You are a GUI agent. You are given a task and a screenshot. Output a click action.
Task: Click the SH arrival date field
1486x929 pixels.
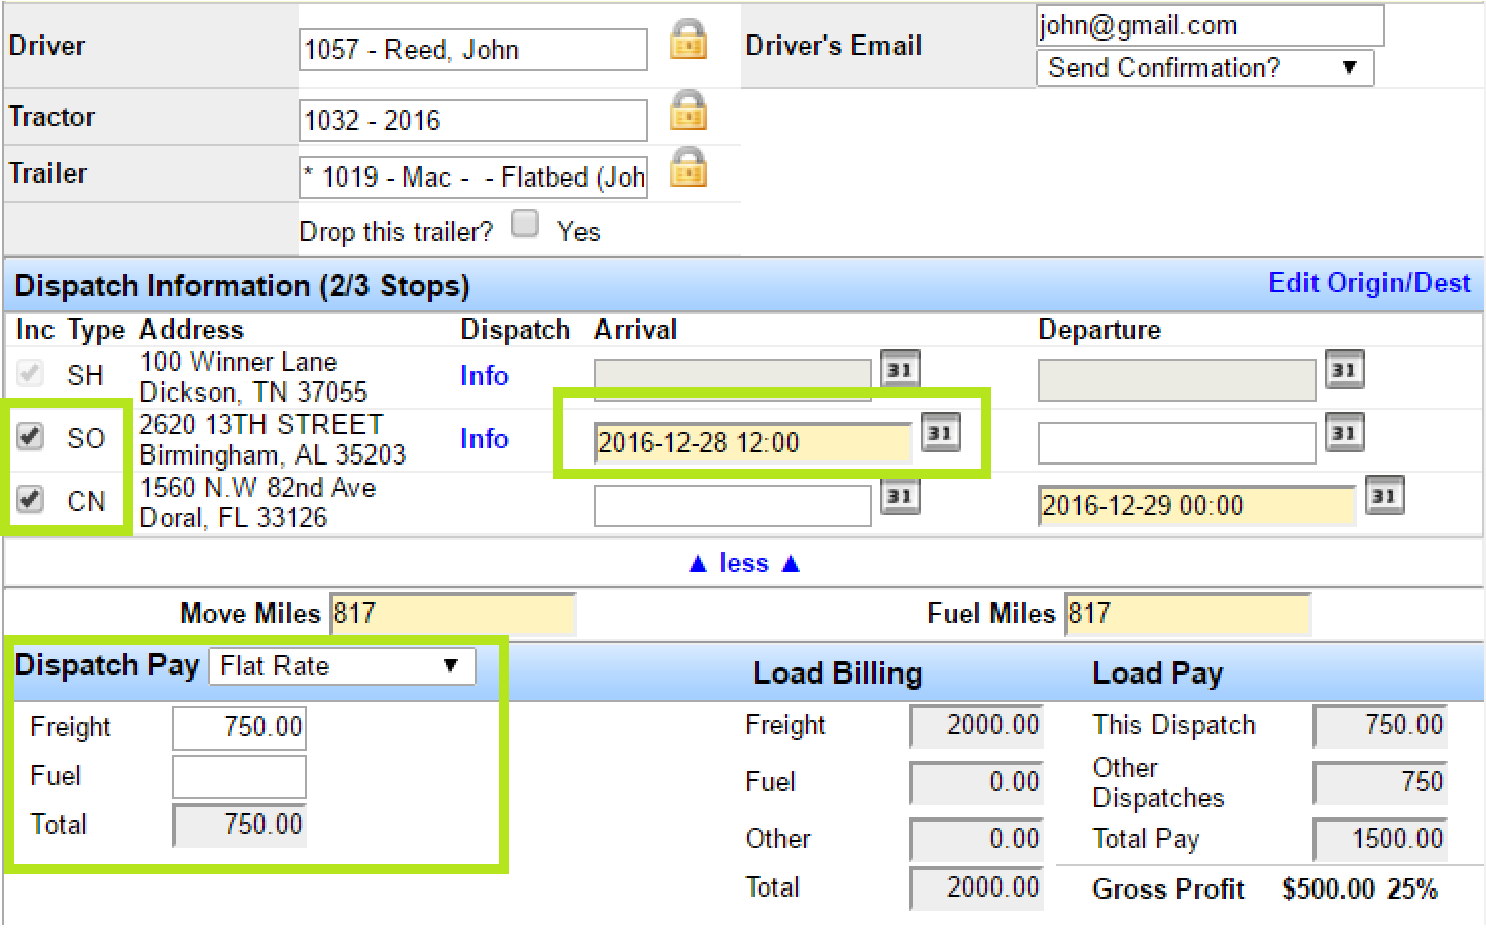[x=733, y=380]
